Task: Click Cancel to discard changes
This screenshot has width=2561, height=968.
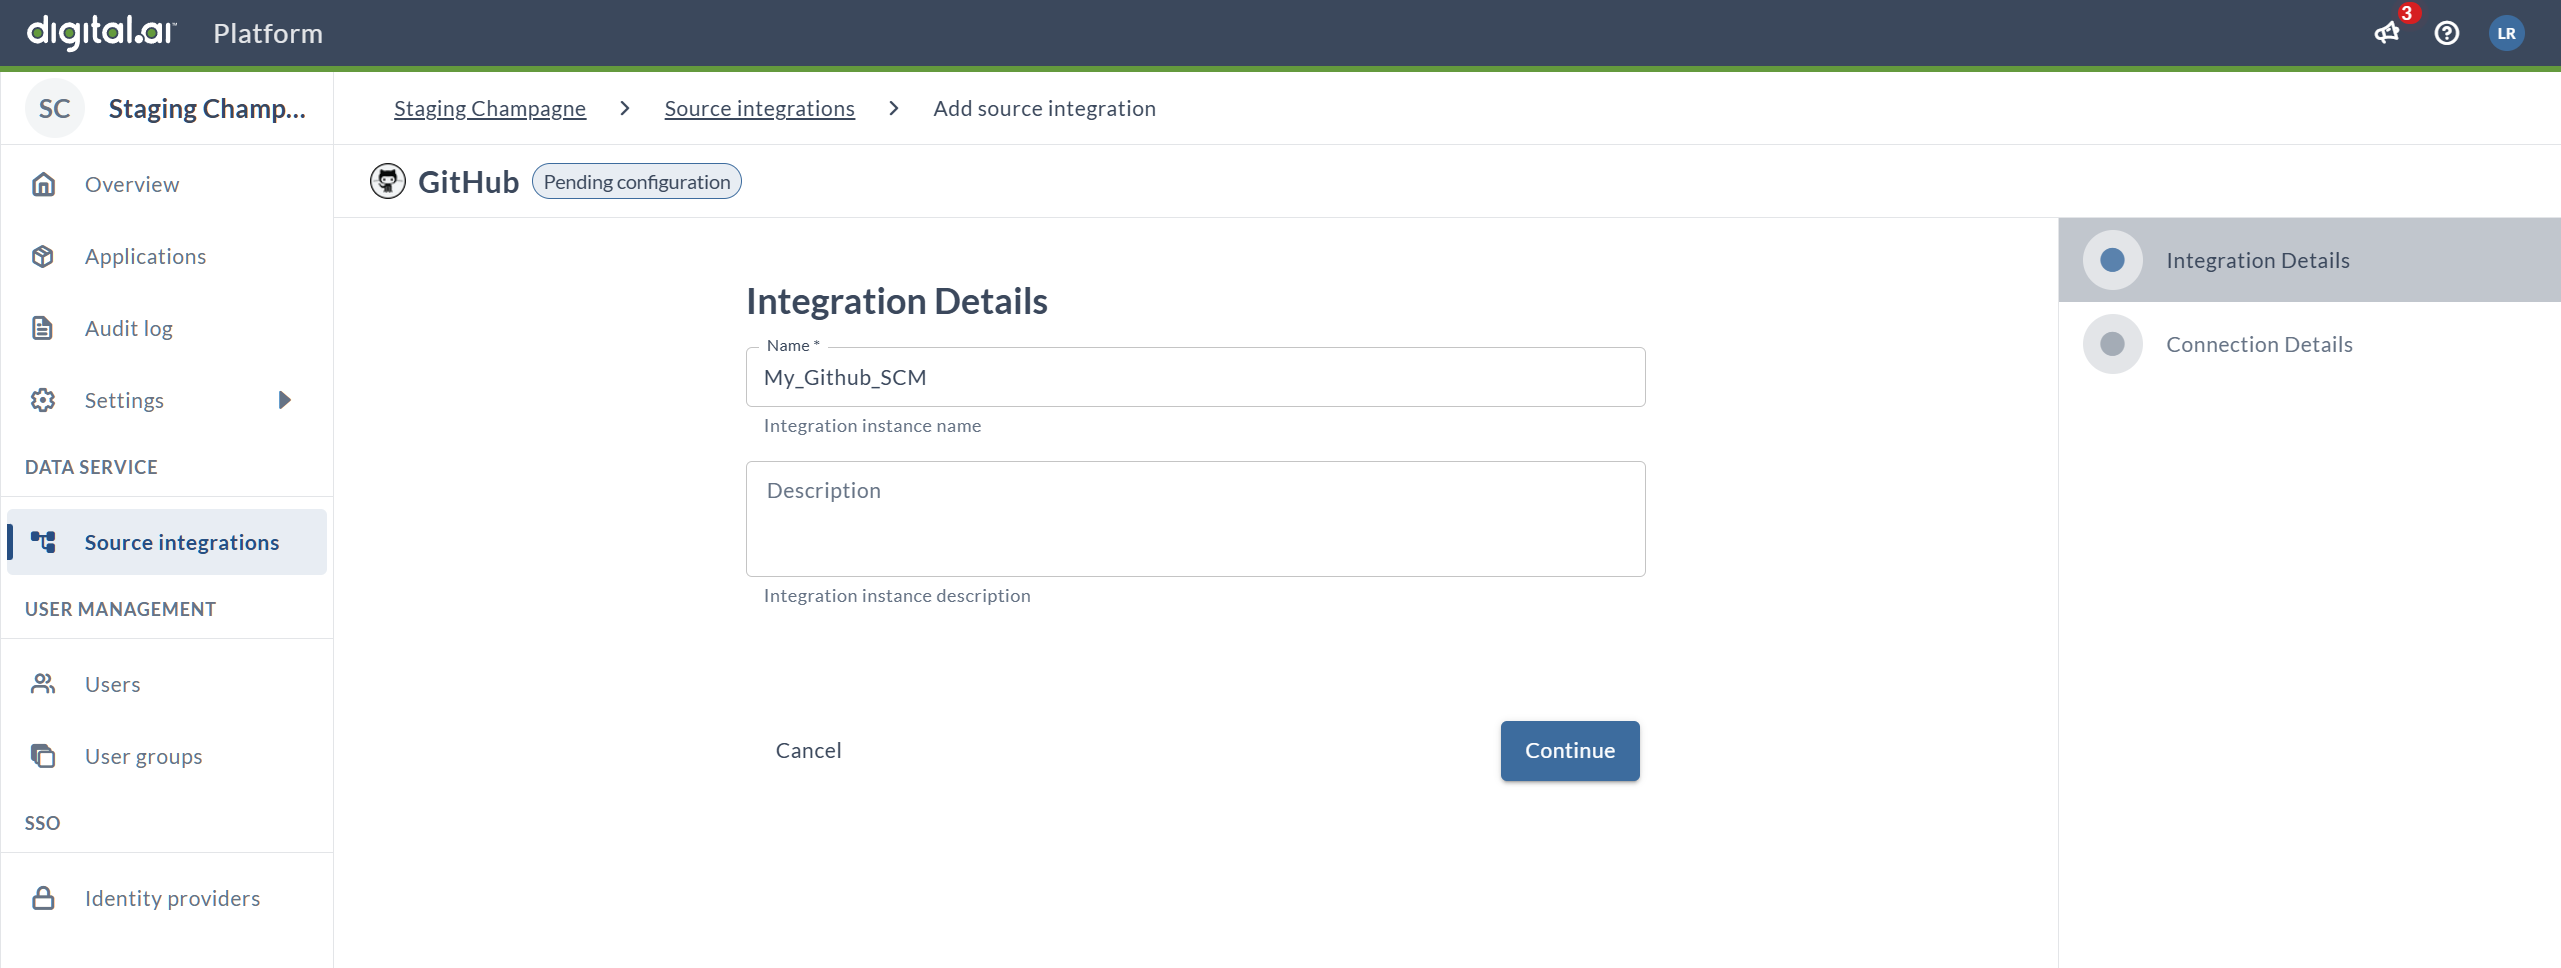Action: (x=808, y=750)
